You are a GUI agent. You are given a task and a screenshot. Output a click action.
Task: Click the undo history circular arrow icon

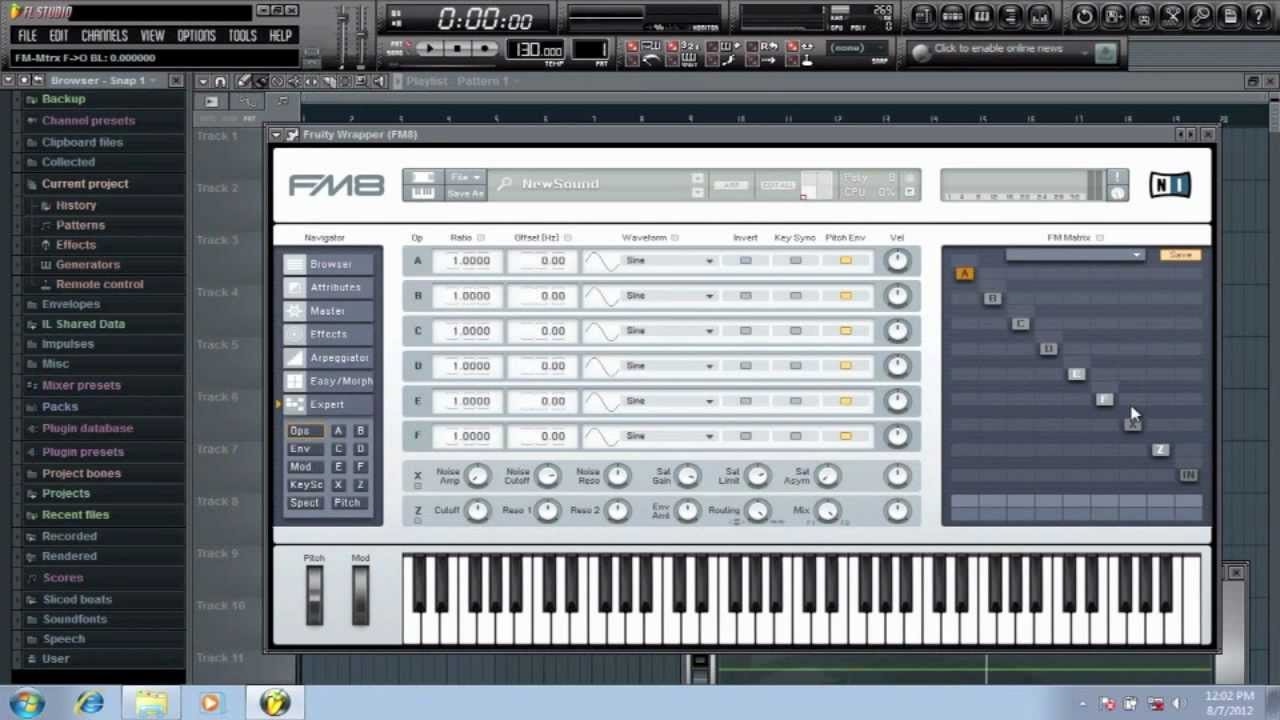coord(1085,16)
